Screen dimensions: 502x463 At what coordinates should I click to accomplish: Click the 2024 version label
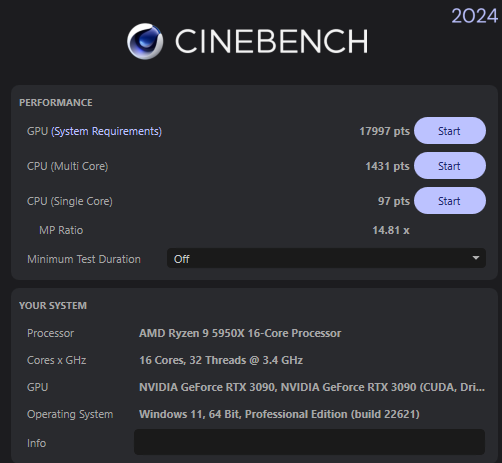pyautogui.click(x=475, y=16)
